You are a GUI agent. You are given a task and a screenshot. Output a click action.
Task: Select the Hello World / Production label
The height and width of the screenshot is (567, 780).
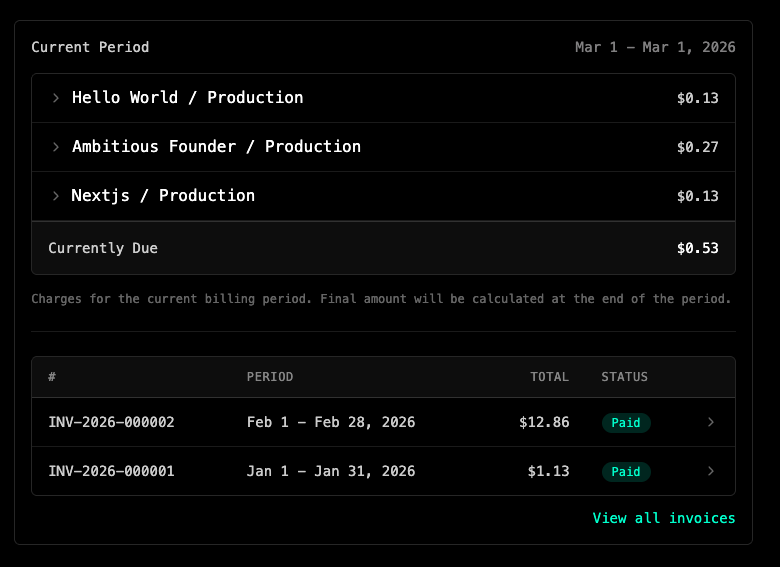pos(188,97)
